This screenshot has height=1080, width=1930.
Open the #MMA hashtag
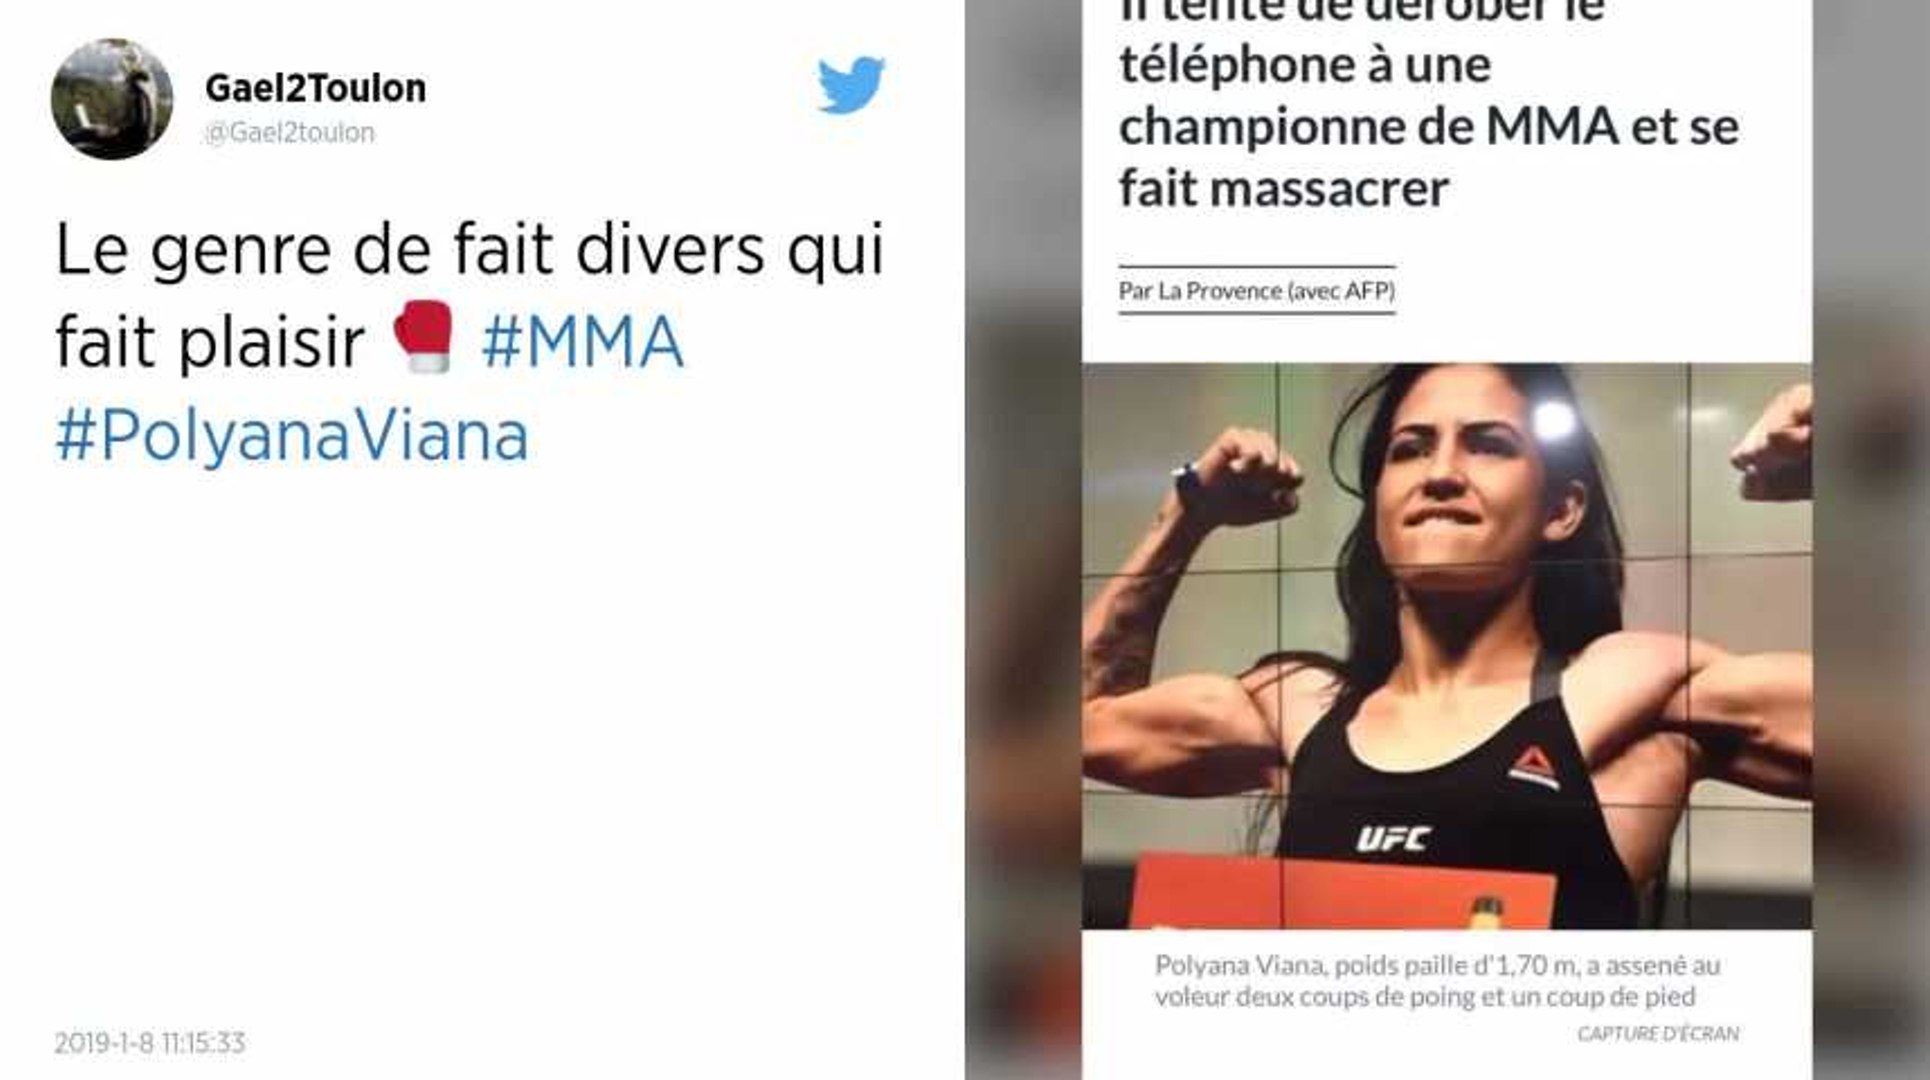pyautogui.click(x=583, y=341)
